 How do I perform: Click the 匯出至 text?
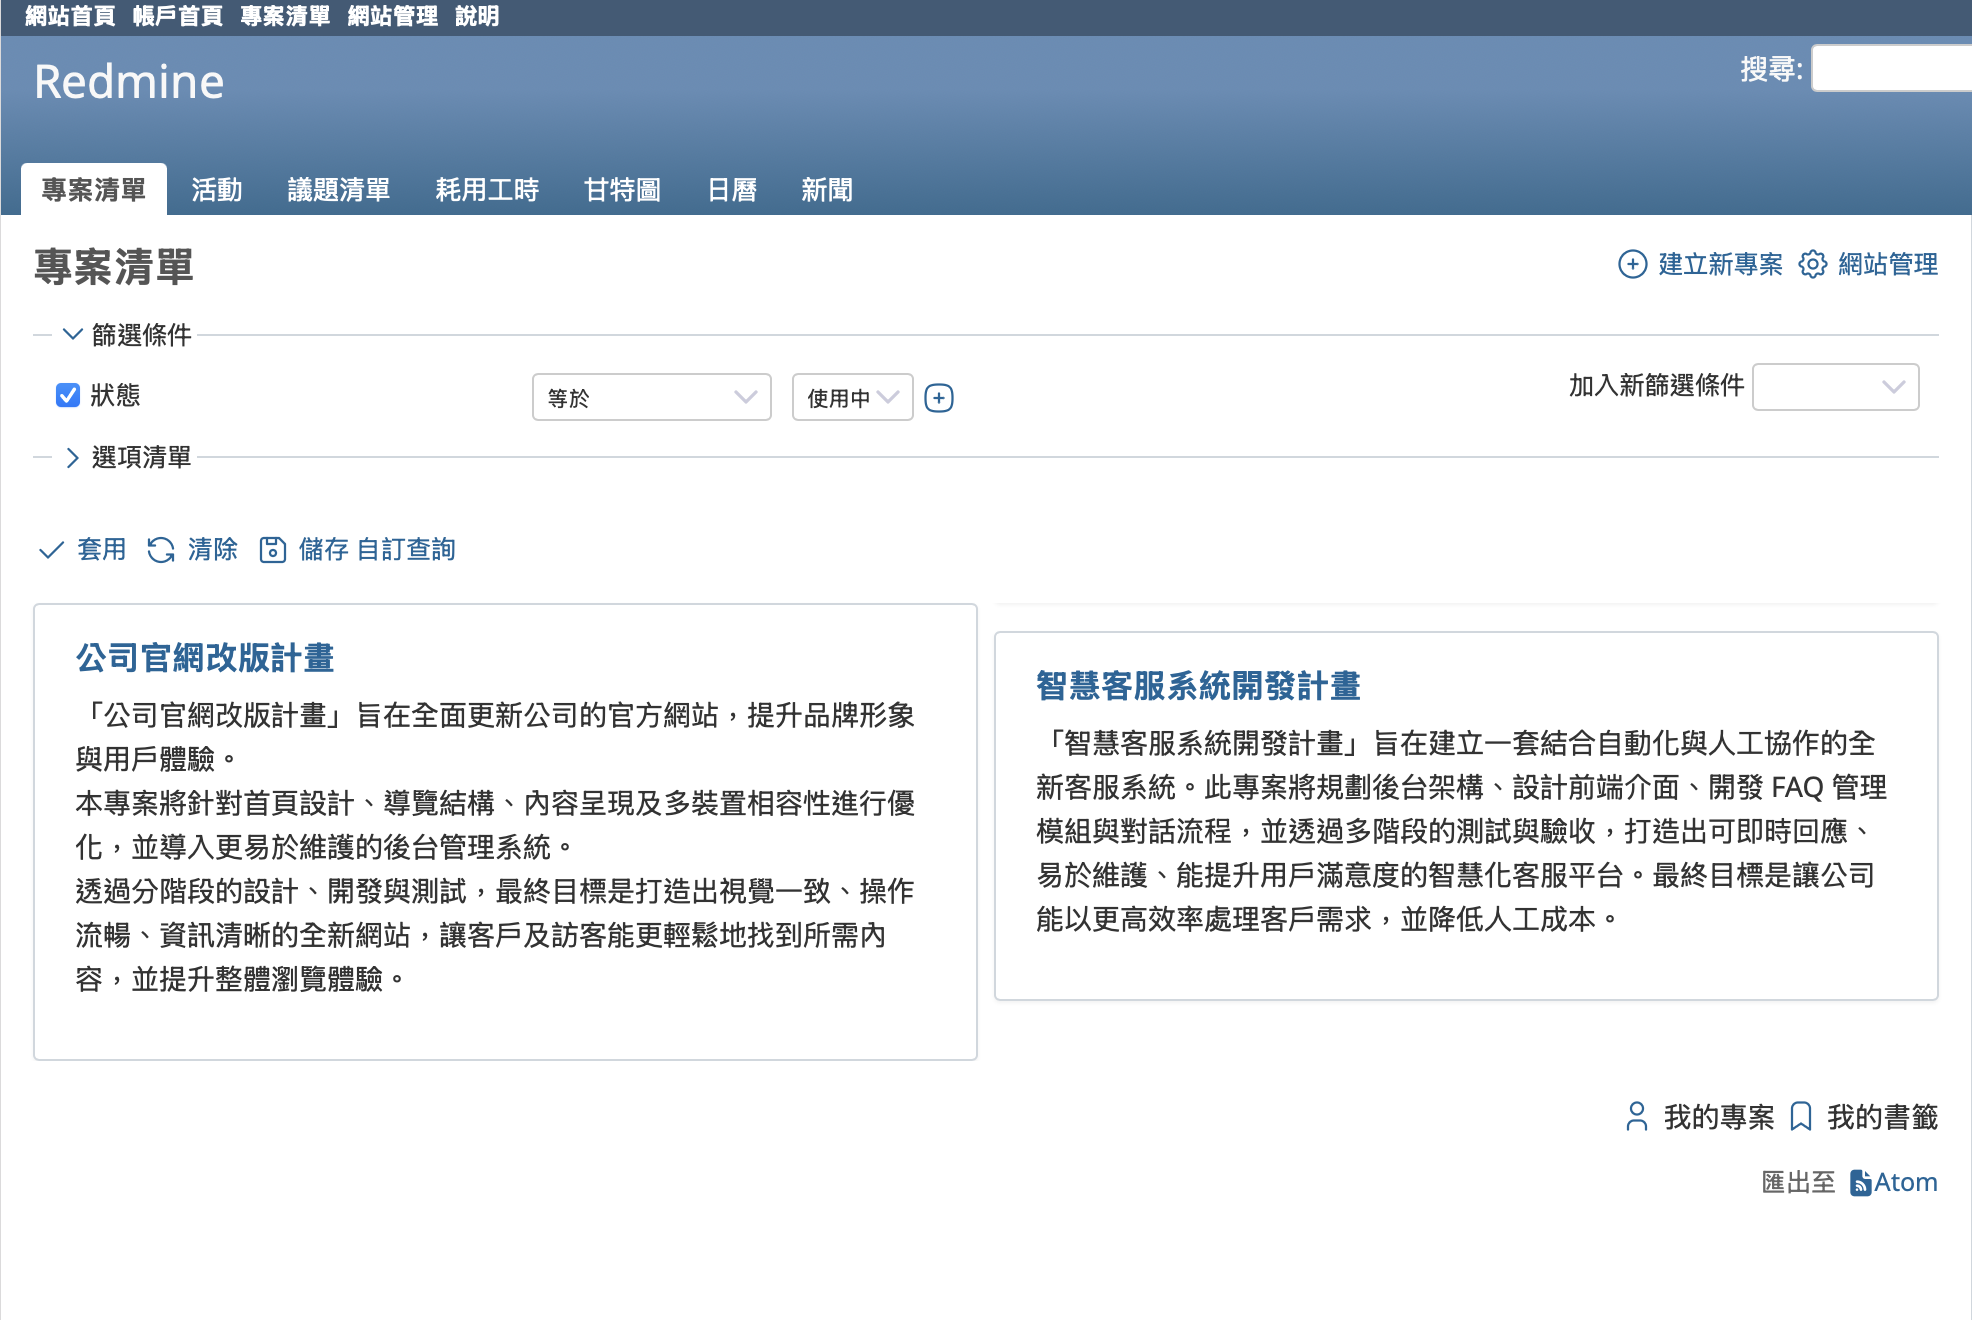1798,1183
